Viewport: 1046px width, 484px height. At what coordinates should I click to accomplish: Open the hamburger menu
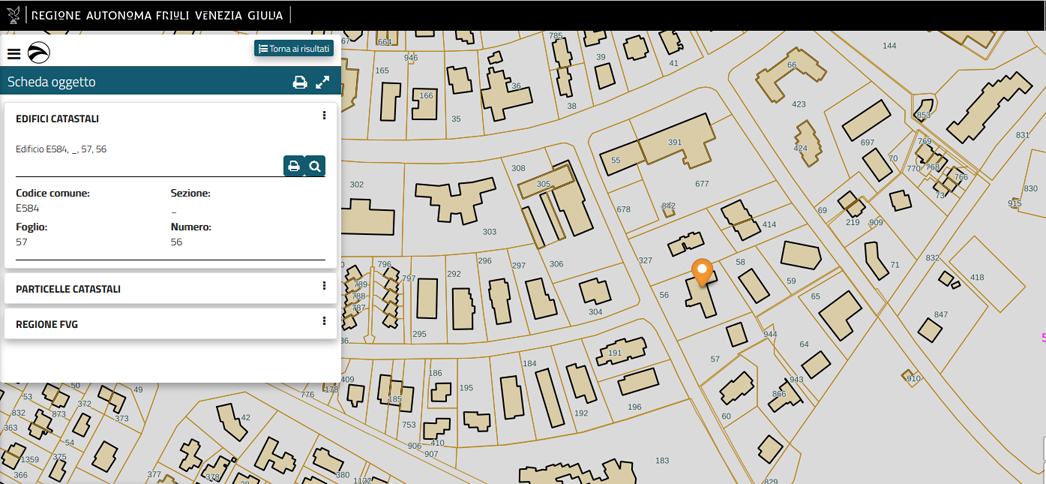click(14, 54)
